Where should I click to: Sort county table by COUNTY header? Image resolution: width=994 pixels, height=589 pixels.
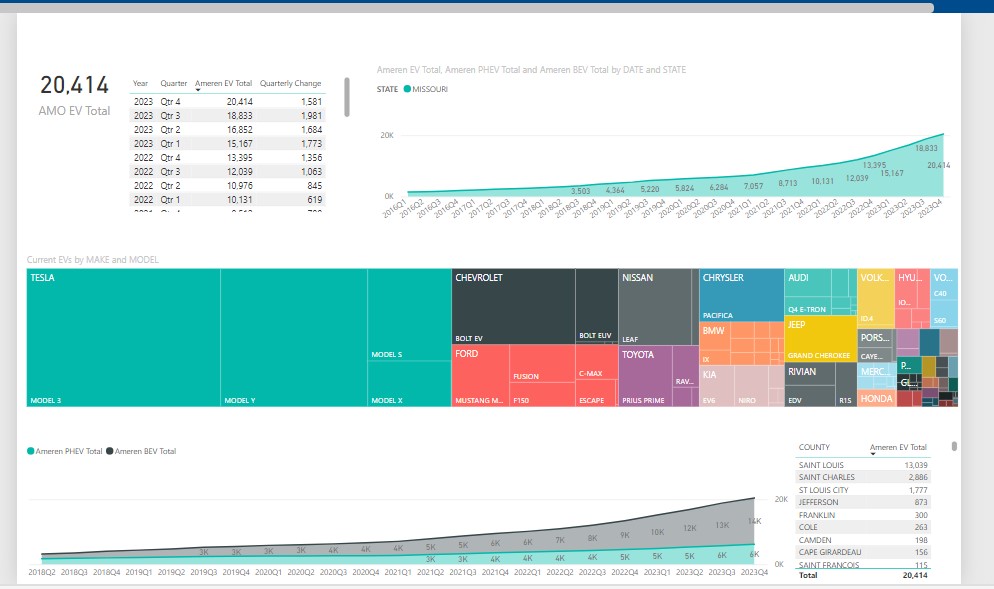813,447
